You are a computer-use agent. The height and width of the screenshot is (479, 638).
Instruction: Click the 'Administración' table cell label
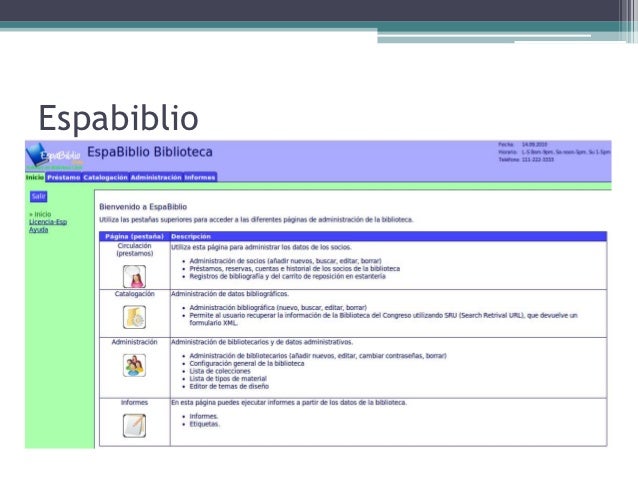pos(135,342)
